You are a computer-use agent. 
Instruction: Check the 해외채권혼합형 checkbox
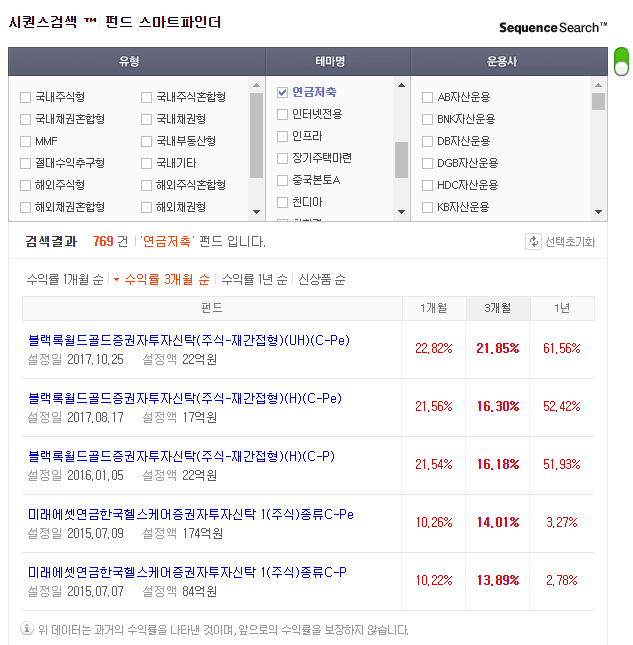(26, 207)
